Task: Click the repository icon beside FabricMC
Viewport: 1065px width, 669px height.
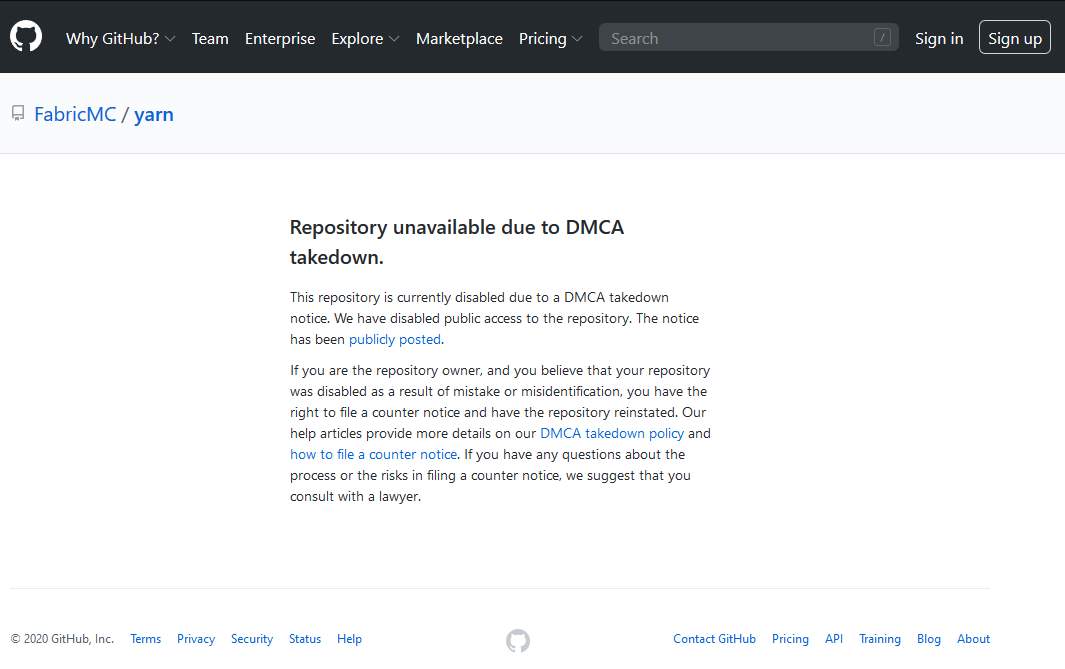Action: coord(18,114)
